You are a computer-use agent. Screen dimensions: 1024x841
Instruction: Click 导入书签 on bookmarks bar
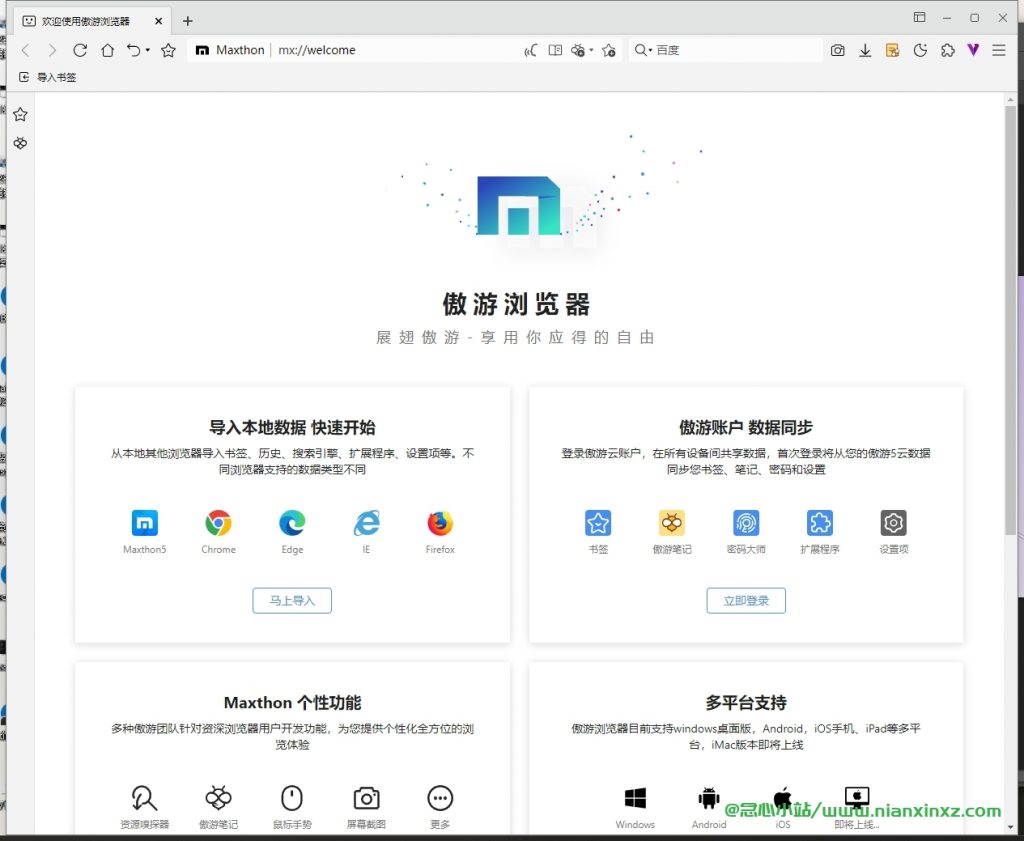coord(48,77)
